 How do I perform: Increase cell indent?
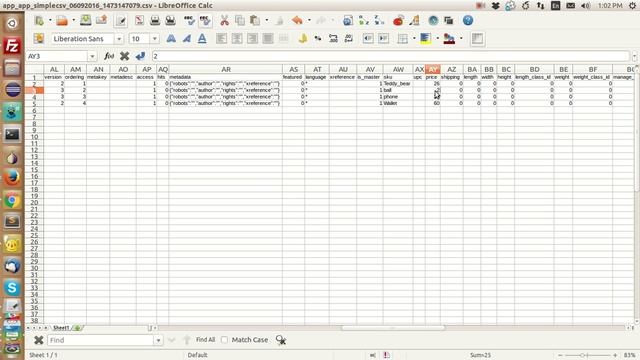pos(383,39)
